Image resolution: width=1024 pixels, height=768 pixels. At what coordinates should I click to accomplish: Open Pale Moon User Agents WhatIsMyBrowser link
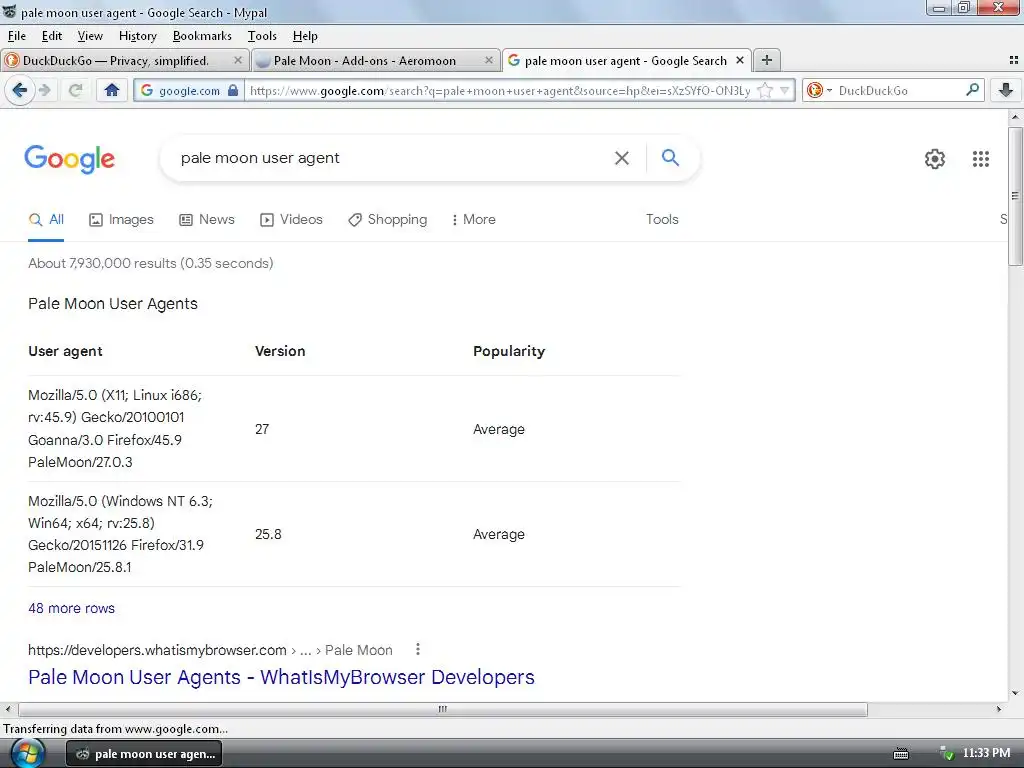pos(281,677)
